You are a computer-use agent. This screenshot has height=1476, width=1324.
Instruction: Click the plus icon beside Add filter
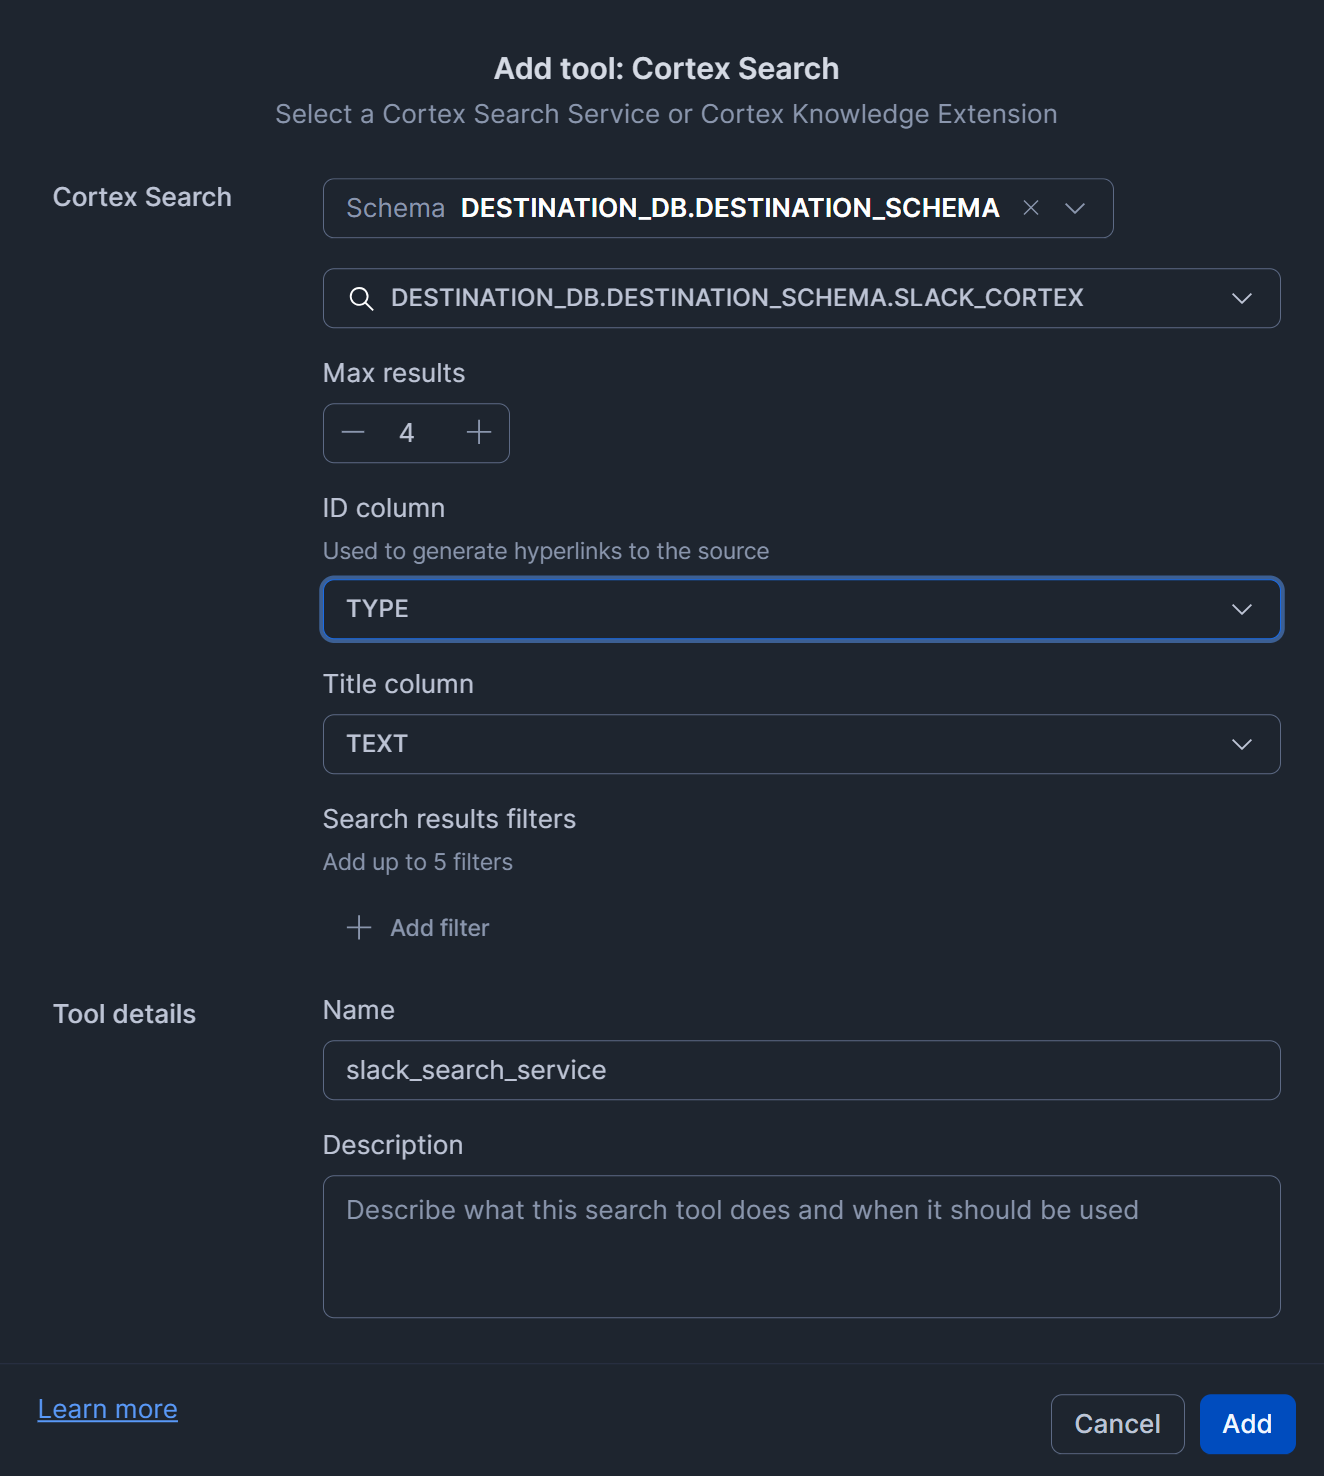coord(359,928)
